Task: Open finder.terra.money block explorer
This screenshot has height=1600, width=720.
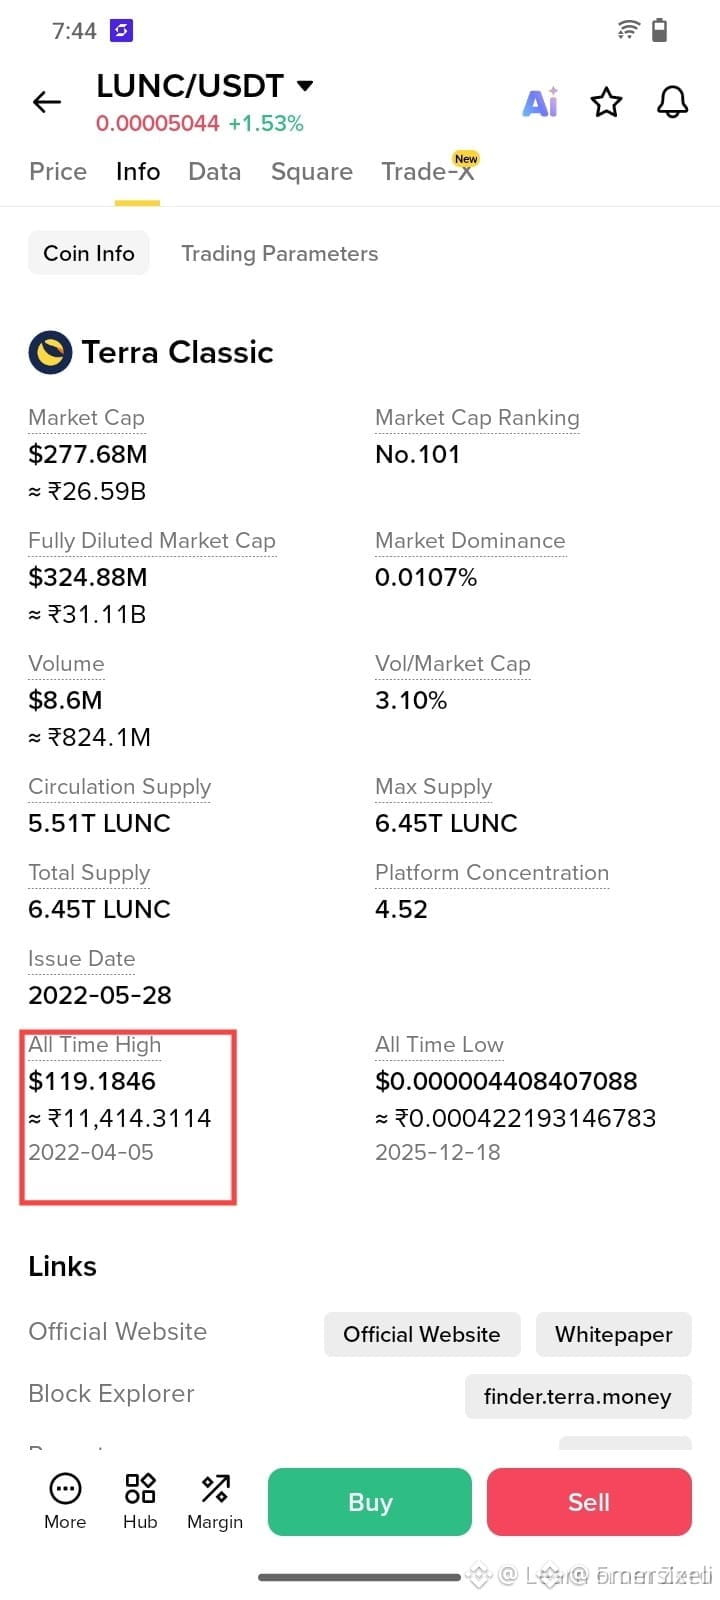Action: (578, 1397)
